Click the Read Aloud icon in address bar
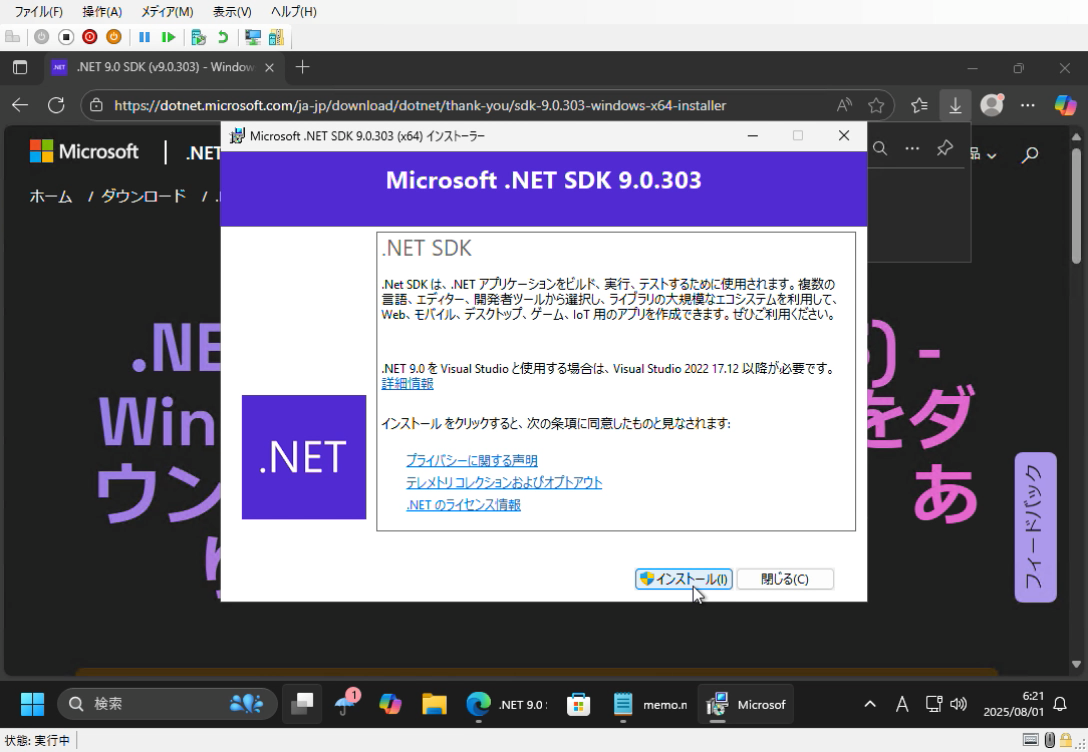Image resolution: width=1088 pixels, height=752 pixels. click(844, 105)
